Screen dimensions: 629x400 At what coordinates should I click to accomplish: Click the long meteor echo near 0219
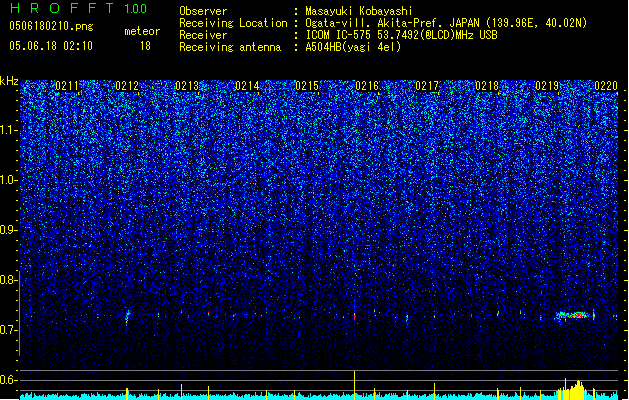(574, 316)
